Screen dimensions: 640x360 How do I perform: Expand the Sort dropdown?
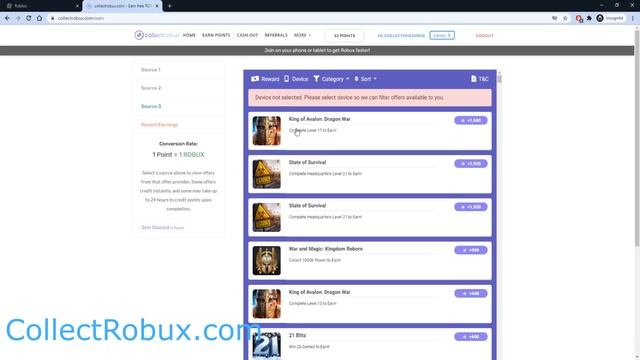point(365,79)
